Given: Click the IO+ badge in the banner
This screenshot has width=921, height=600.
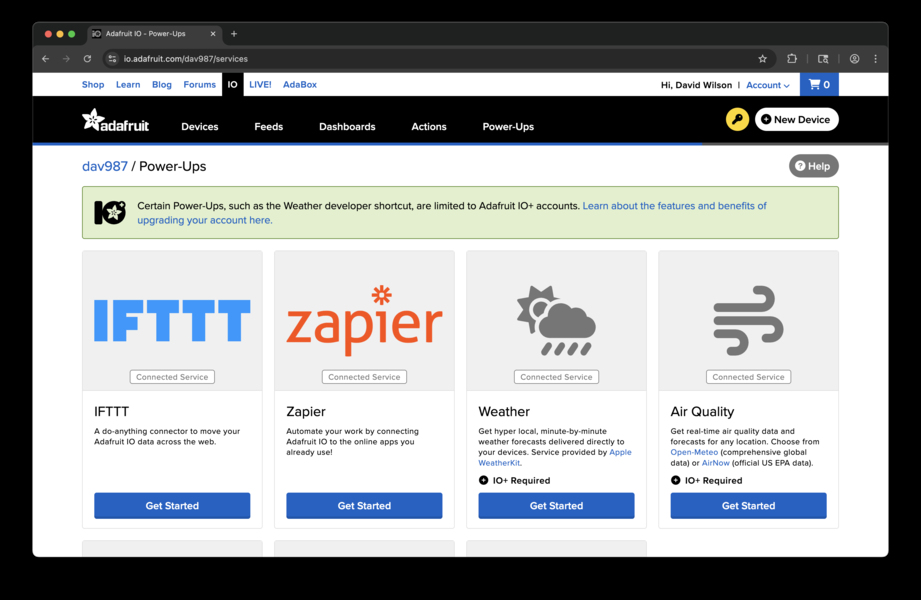Looking at the screenshot, I should pyautogui.click(x=110, y=211).
